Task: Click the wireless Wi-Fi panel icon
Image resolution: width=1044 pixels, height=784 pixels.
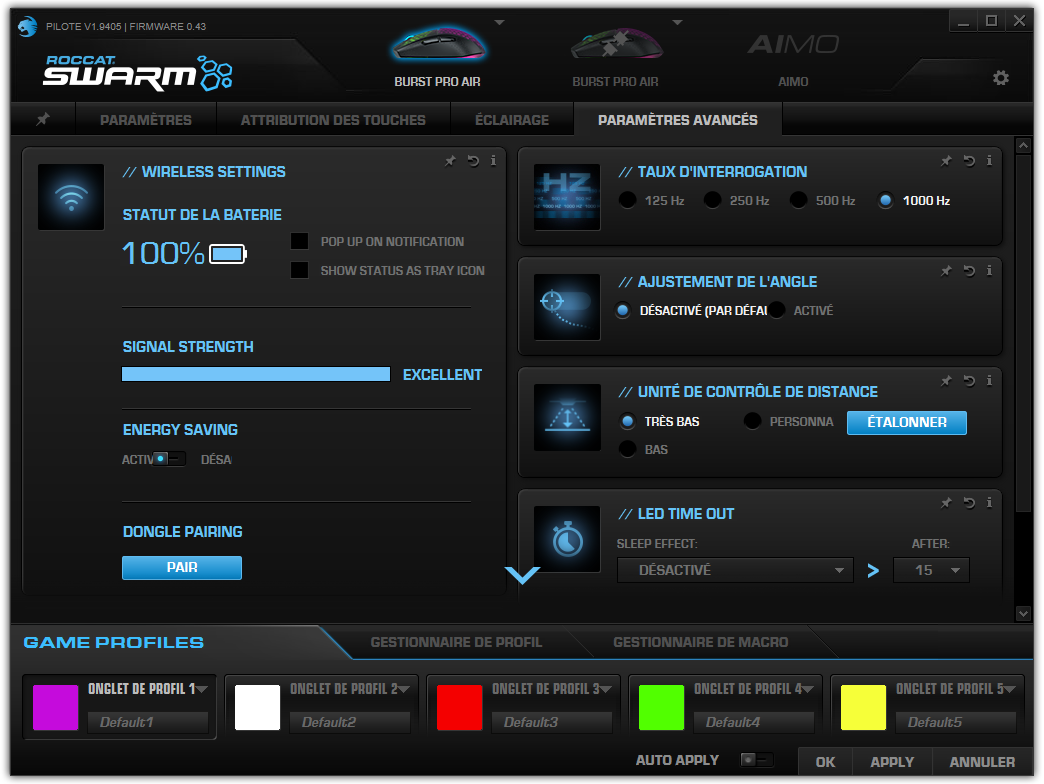Action: click(x=71, y=197)
